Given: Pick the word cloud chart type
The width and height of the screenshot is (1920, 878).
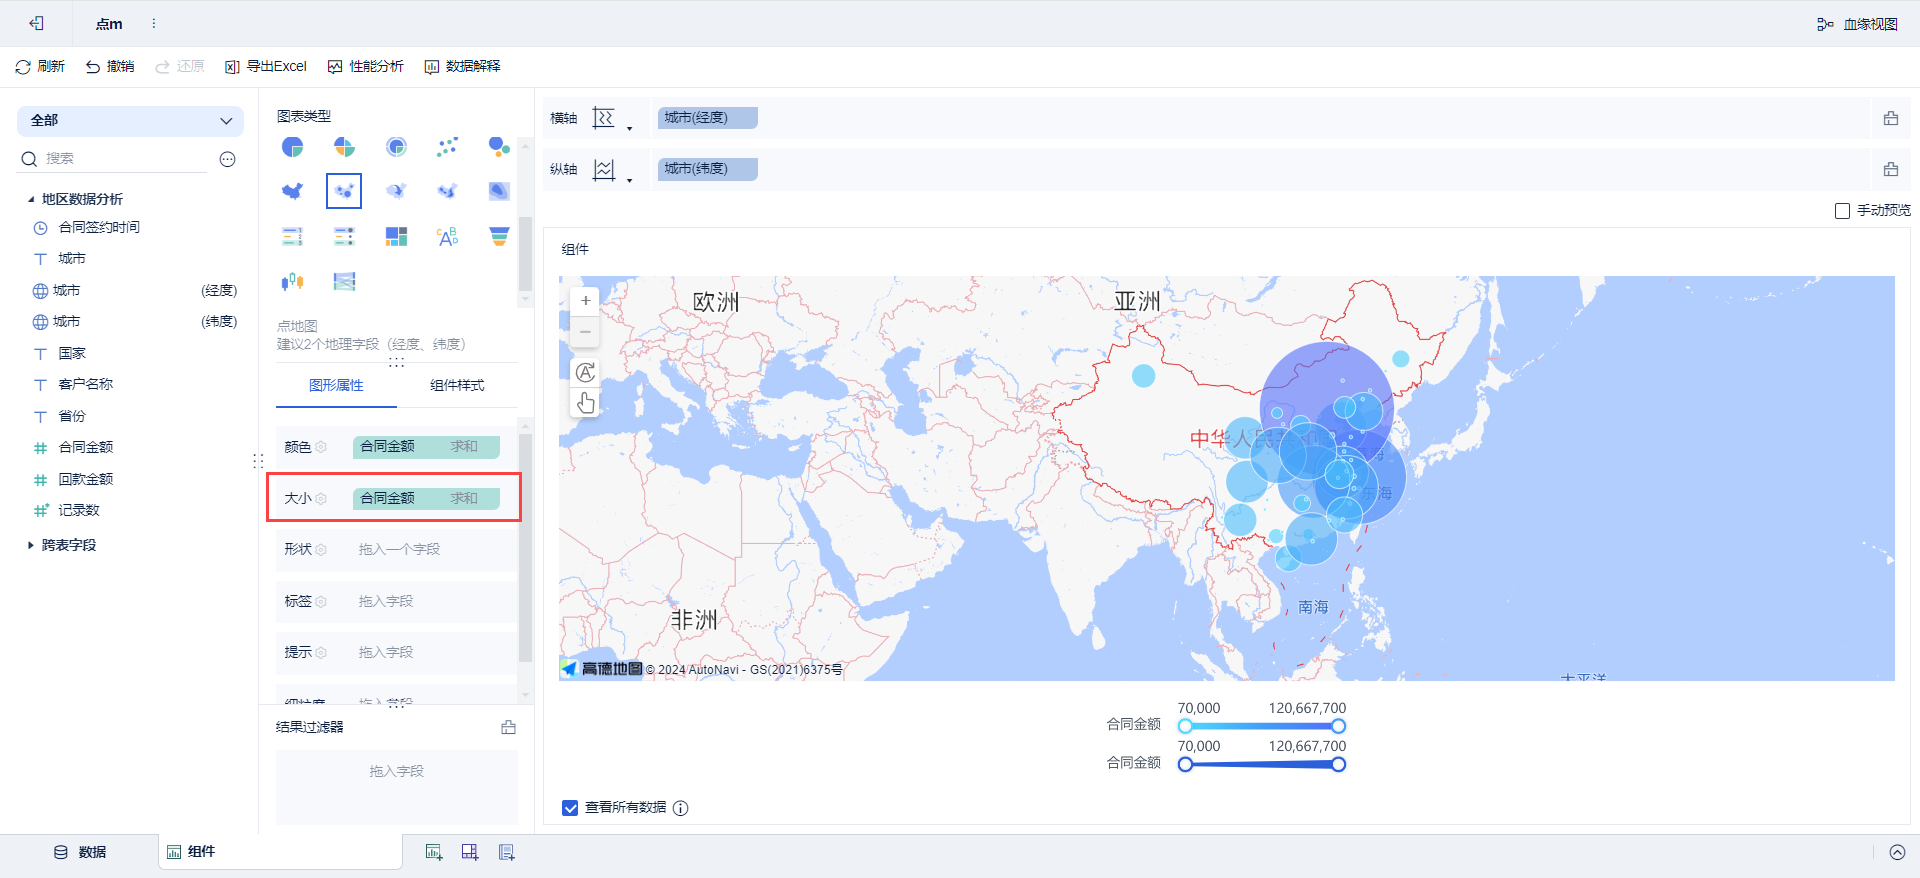Looking at the screenshot, I should pyautogui.click(x=447, y=236).
